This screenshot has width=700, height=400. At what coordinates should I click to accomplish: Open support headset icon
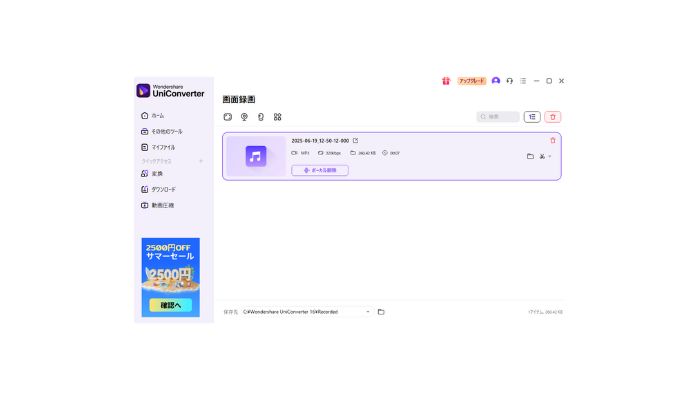(x=510, y=81)
